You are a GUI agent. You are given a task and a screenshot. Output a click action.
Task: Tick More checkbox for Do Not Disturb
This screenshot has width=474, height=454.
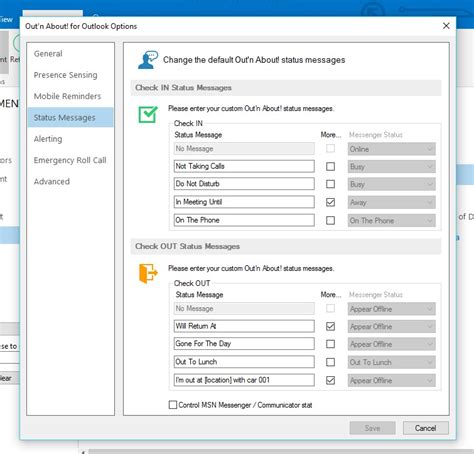click(x=330, y=184)
